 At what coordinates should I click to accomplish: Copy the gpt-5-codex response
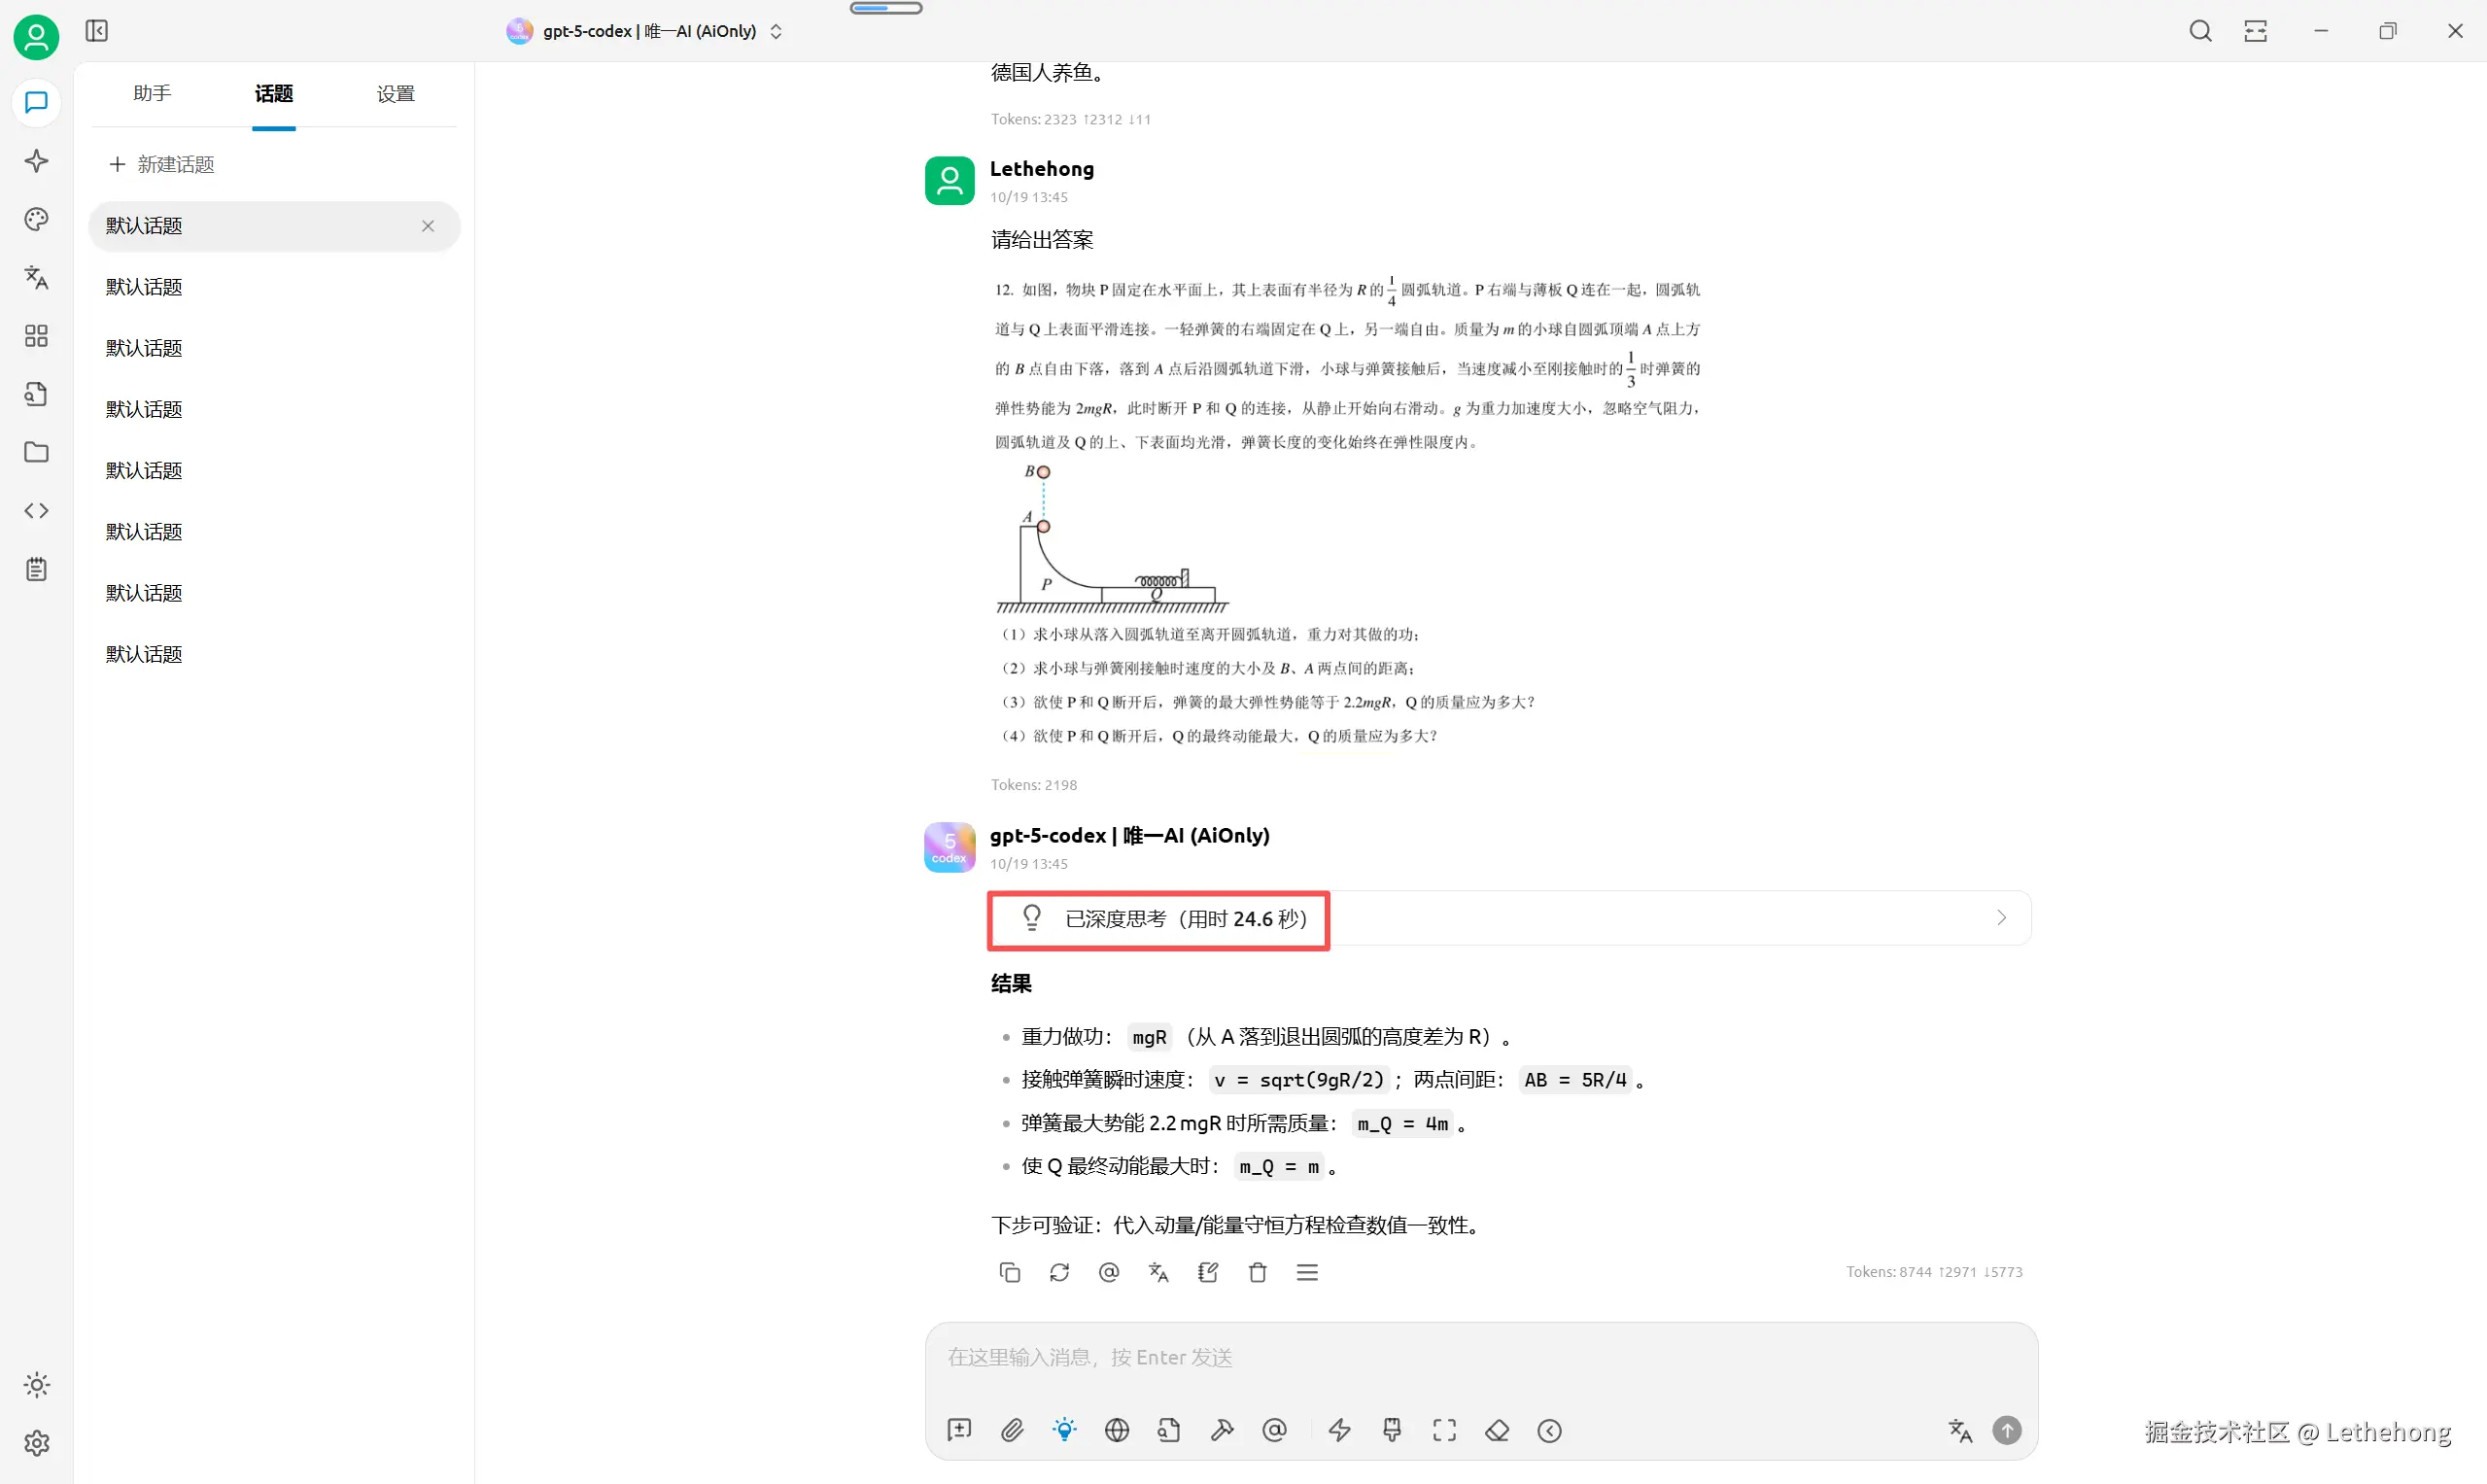click(1009, 1272)
